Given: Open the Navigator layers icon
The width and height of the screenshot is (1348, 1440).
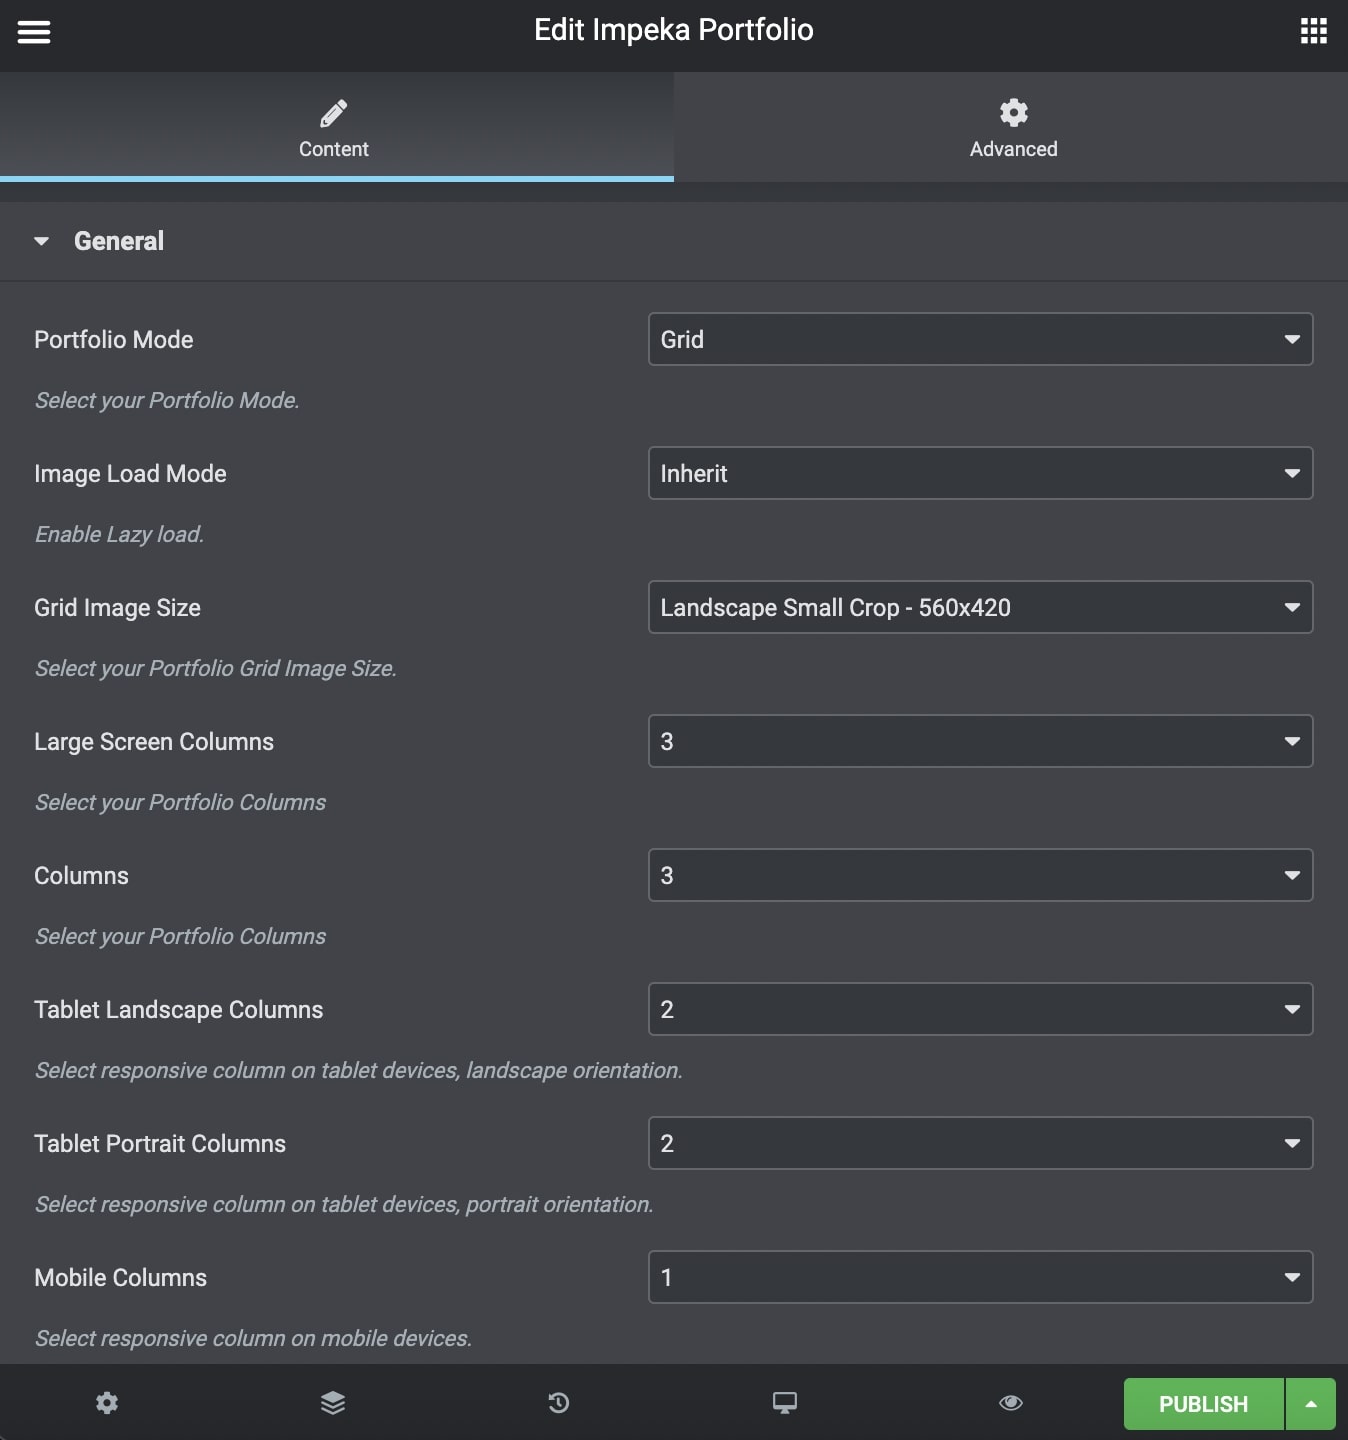Looking at the screenshot, I should pos(333,1403).
